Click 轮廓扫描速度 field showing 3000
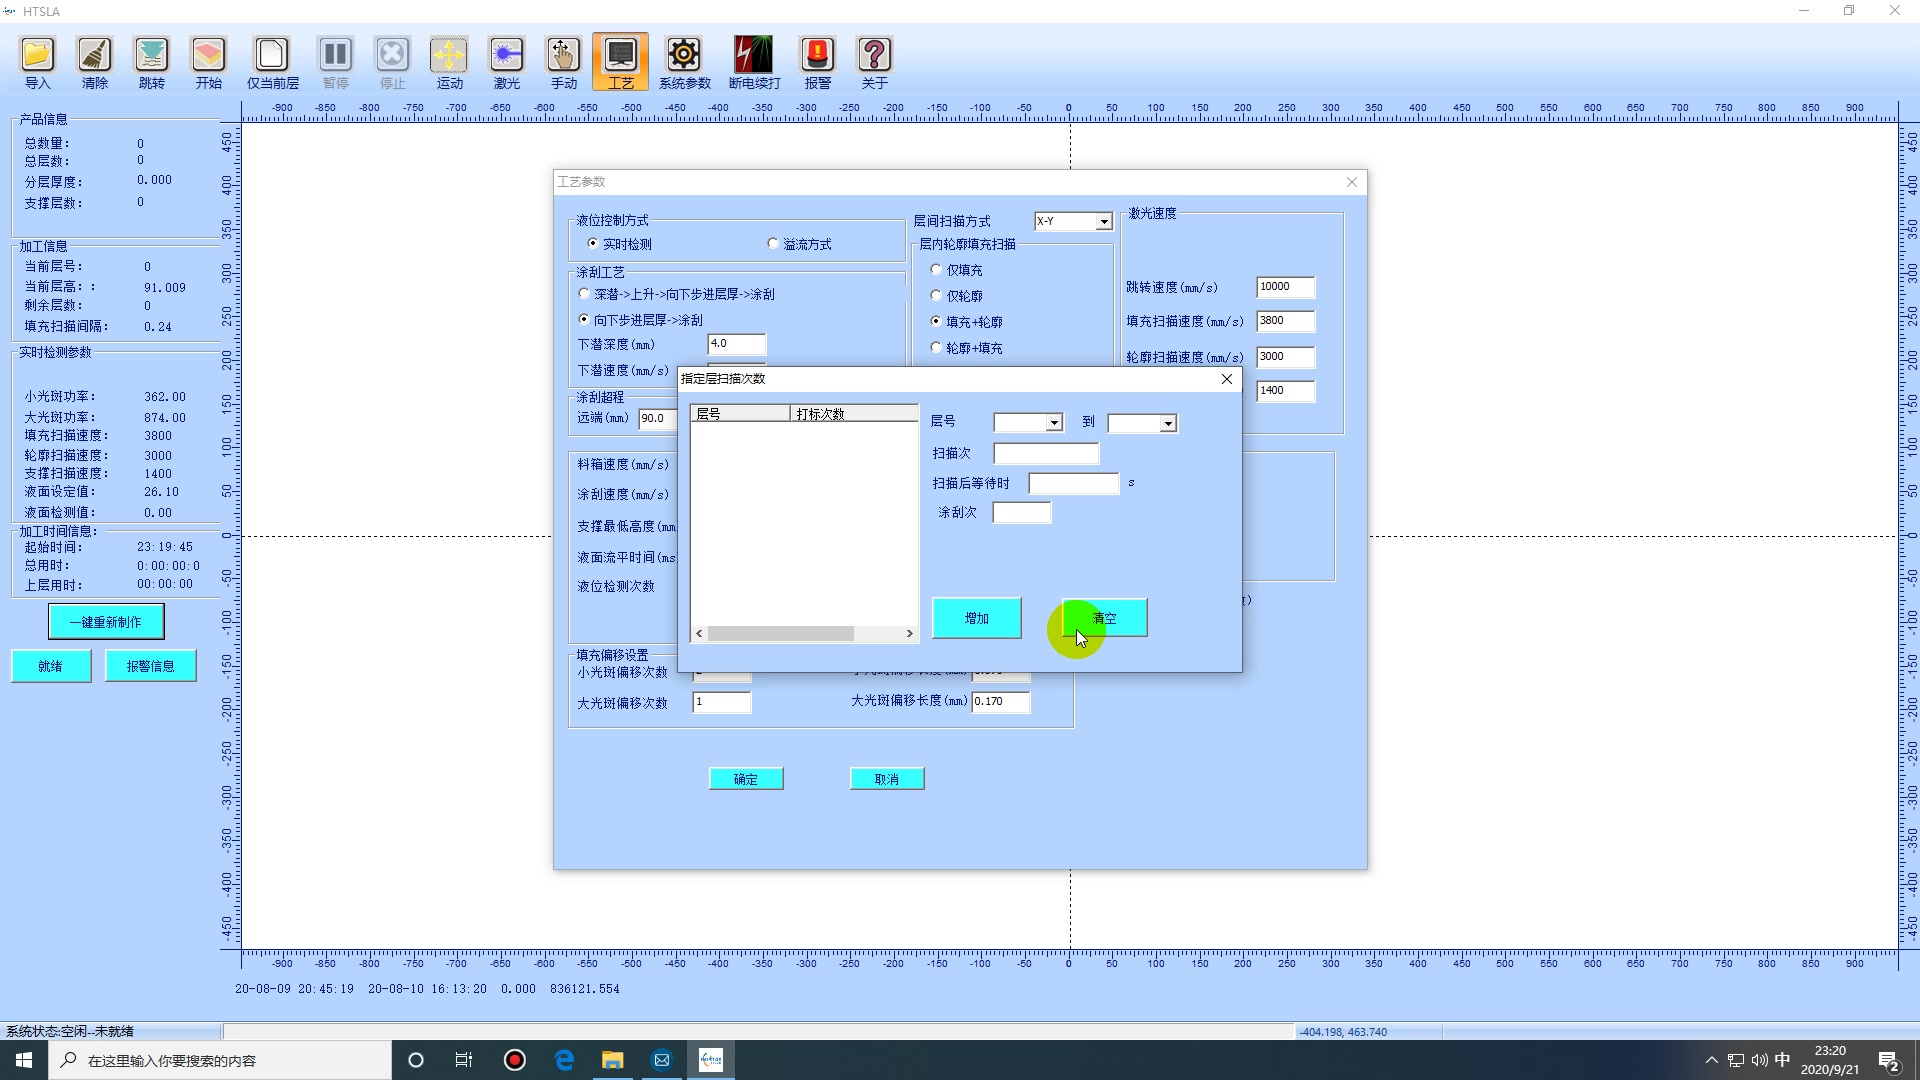Screen dimensions: 1920x1080 [x=1285, y=357]
